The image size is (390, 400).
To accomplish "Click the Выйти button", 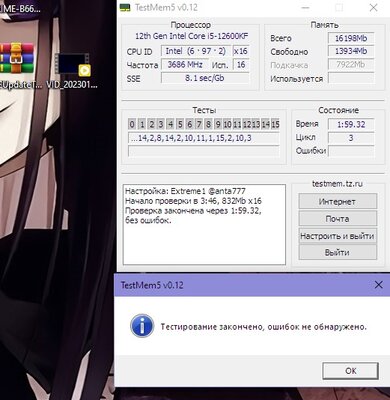I will coord(337,253).
